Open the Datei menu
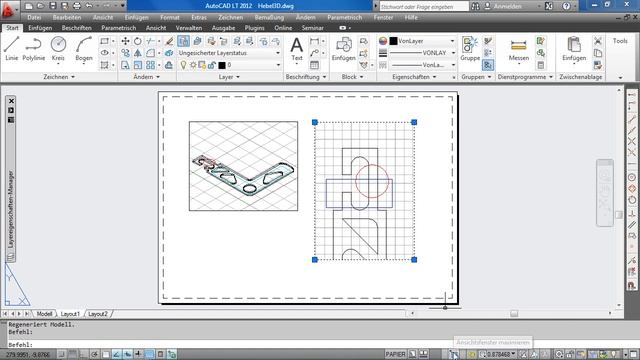This screenshot has width=640, height=360. tap(34, 18)
